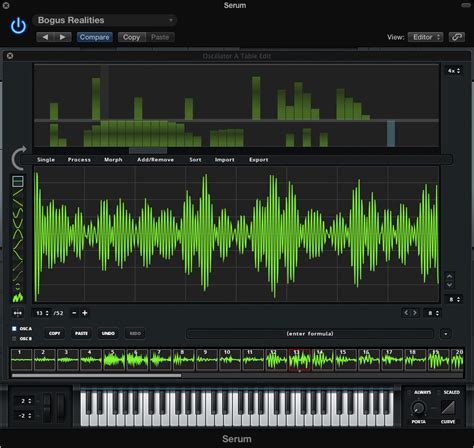The image size is (474, 448).
Task: Select the green waveform draw tool icon
Action: point(18,297)
